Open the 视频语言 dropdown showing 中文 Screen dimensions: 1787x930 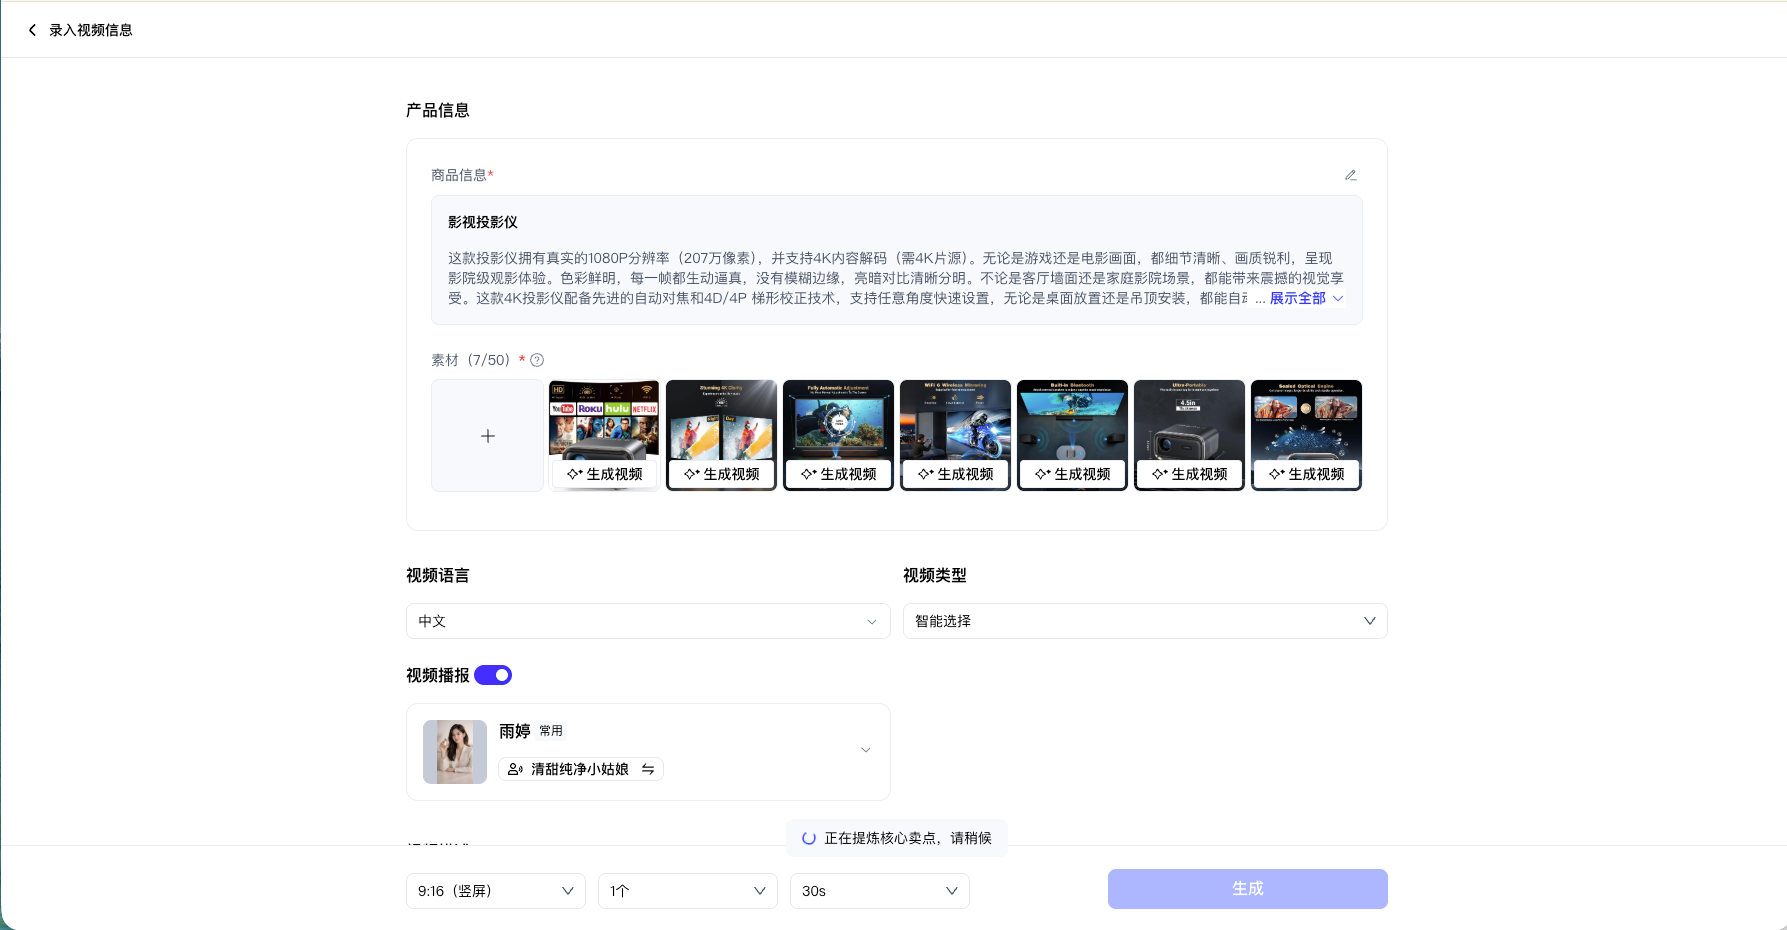pyautogui.click(x=648, y=621)
